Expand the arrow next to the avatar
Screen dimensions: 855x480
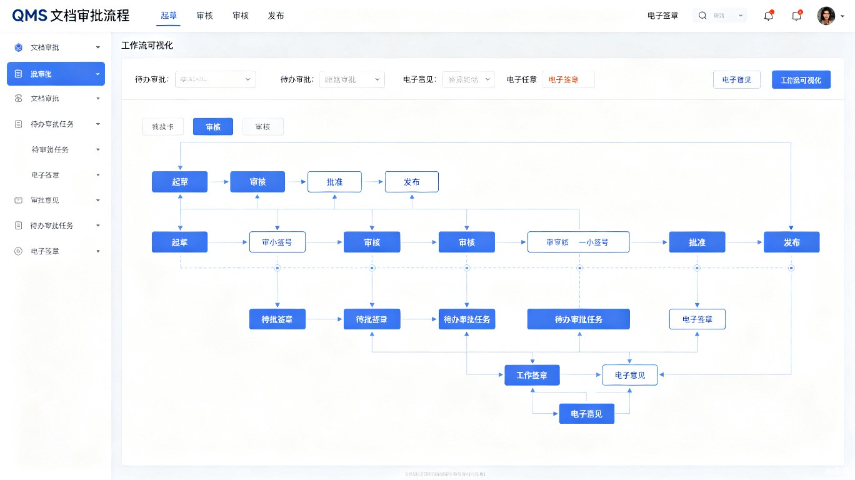click(842, 16)
